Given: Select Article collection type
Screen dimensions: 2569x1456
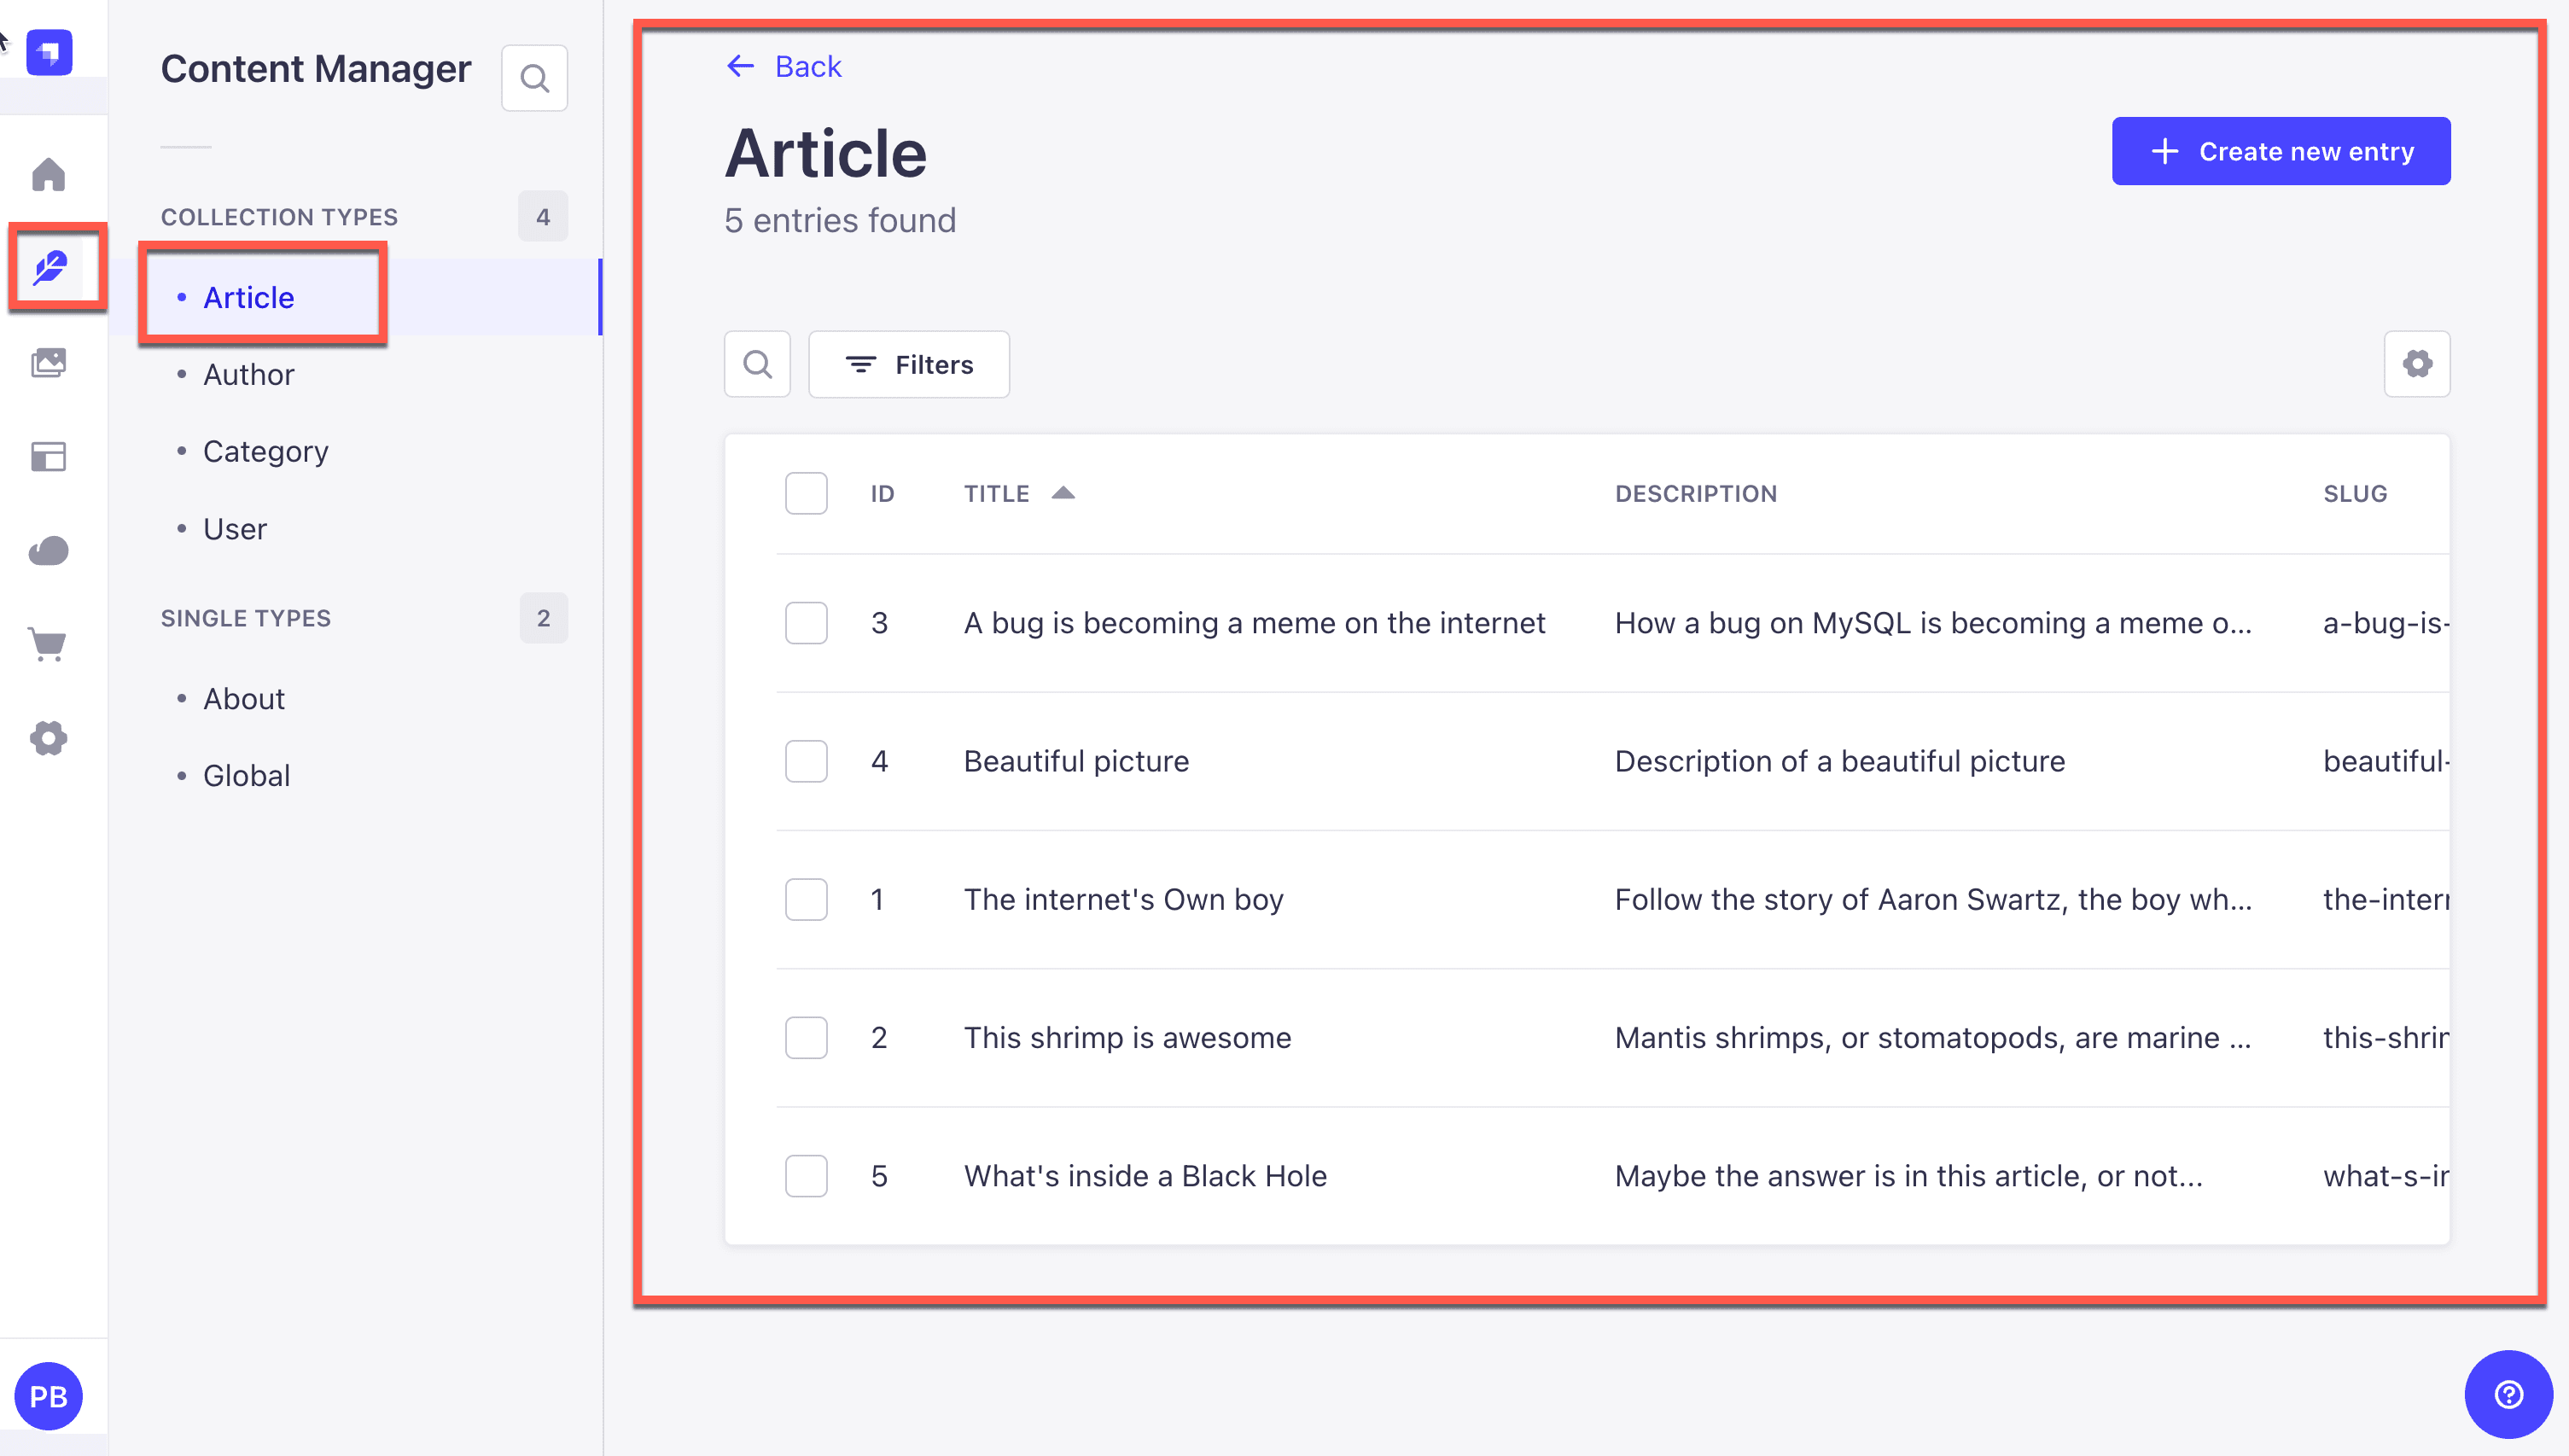Looking at the screenshot, I should click(249, 297).
